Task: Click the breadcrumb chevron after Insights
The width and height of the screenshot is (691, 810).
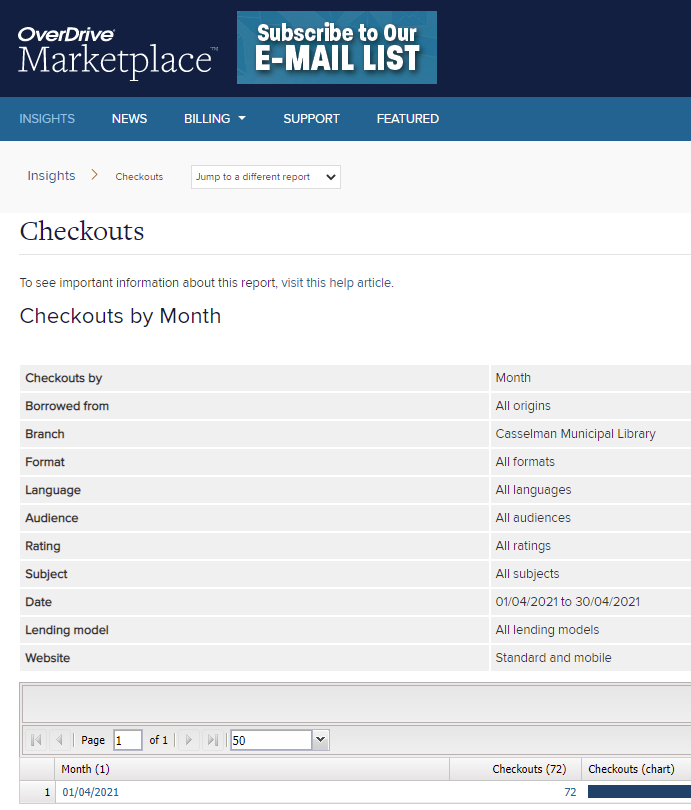Action: click(x=95, y=175)
